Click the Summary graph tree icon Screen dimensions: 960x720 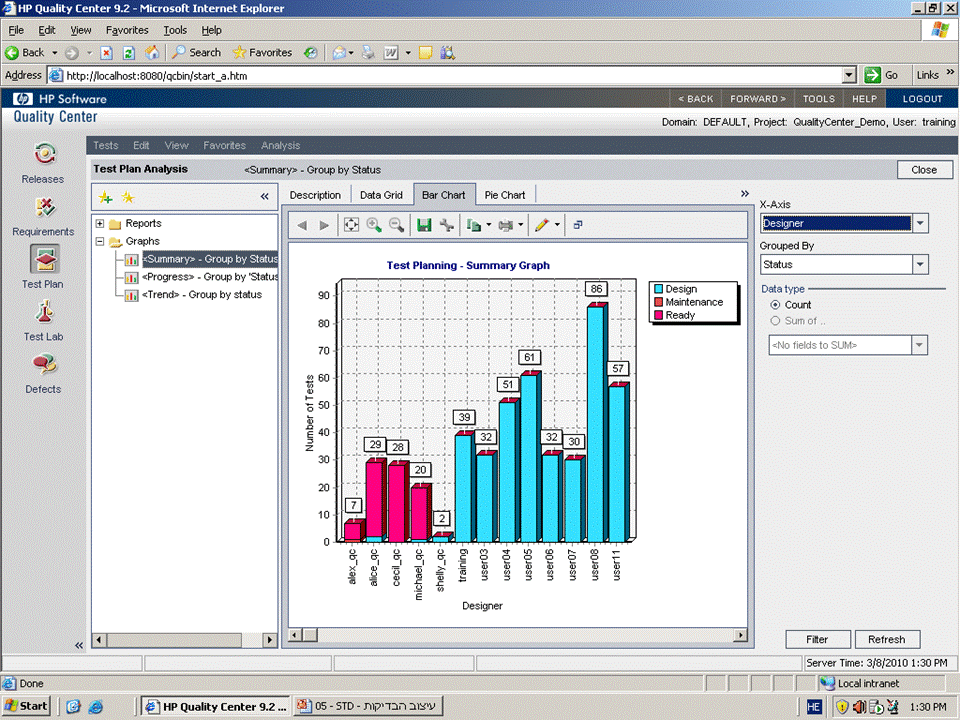click(x=131, y=260)
